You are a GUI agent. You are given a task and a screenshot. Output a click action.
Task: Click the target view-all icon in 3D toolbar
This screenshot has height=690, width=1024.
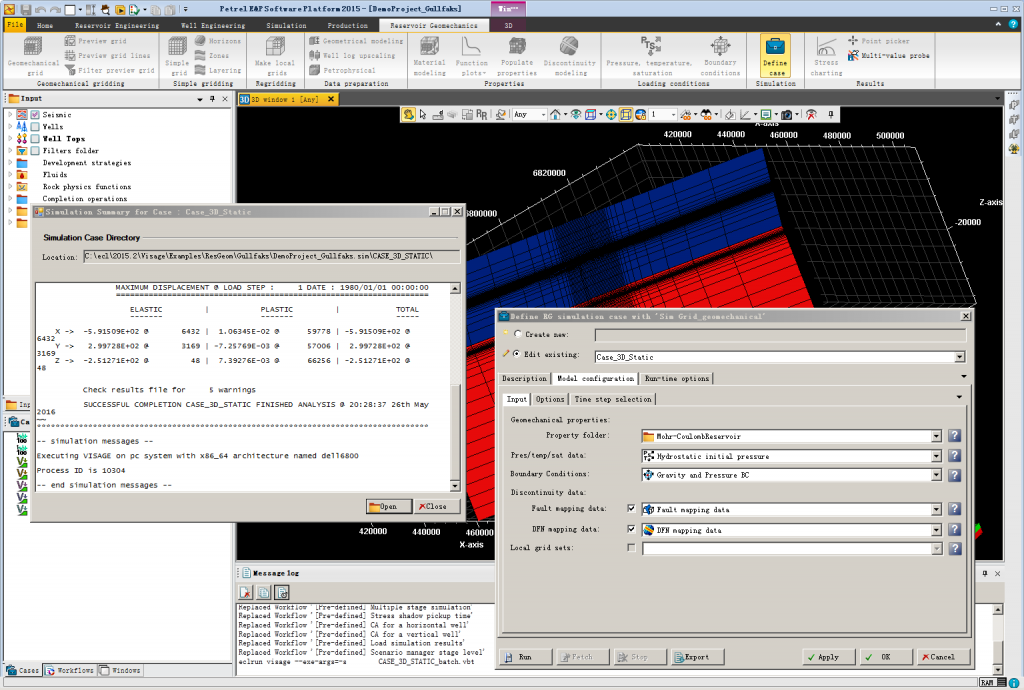[611, 114]
